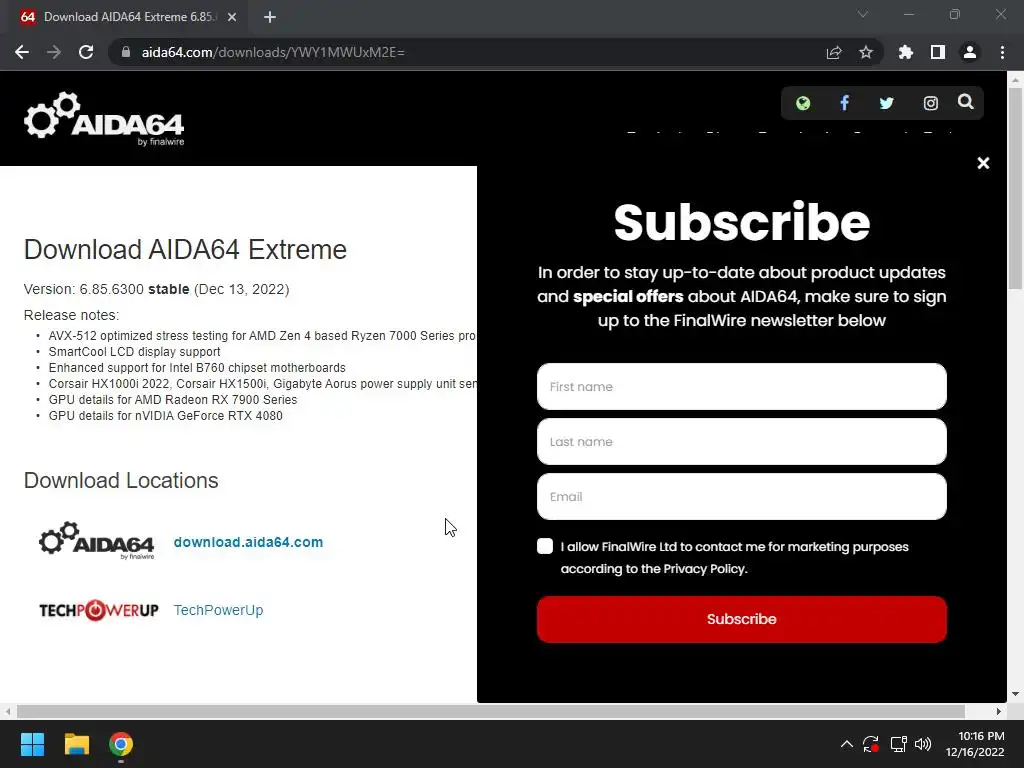Open the TechPowerUp download link
The height and width of the screenshot is (768, 1024).
coord(218,610)
